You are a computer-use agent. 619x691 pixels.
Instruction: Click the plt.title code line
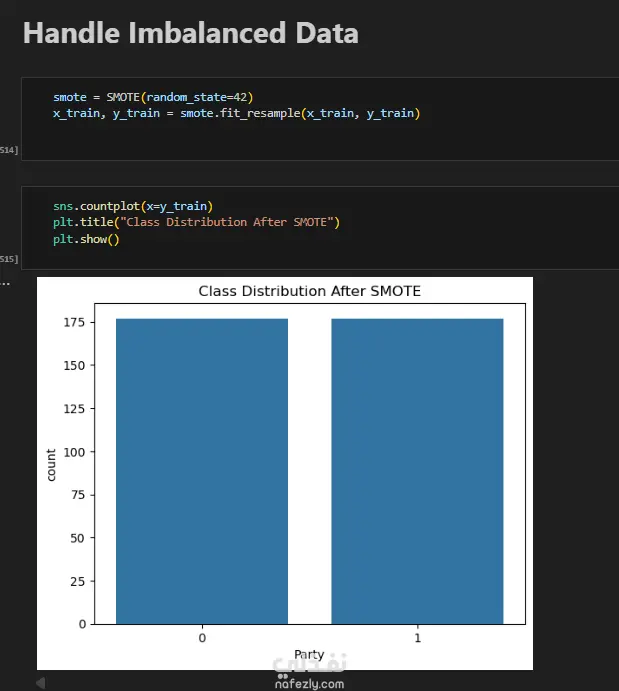click(197, 222)
